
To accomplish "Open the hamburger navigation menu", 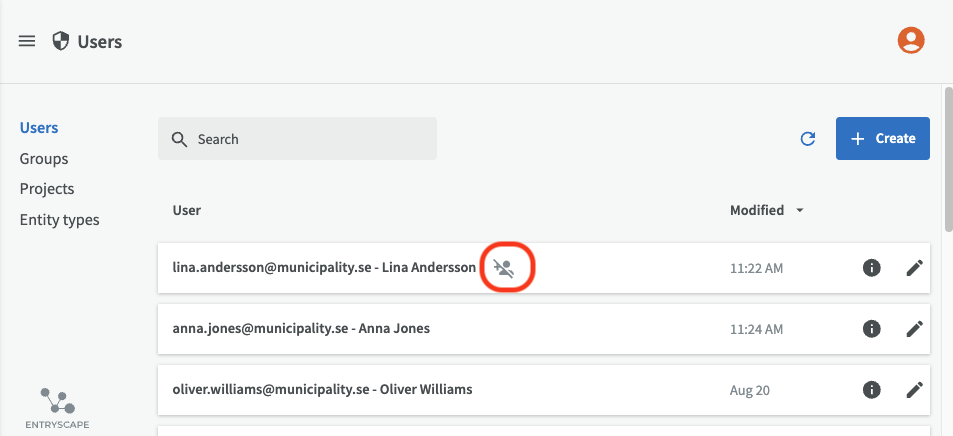I will (27, 41).
